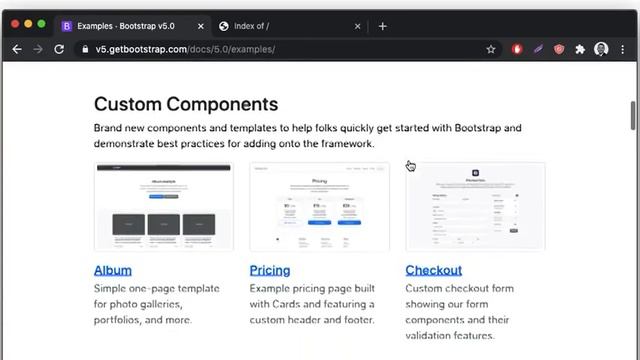Select the Examples - Bootstrap v5.0 tab
This screenshot has width=640, height=360.
tap(133, 26)
